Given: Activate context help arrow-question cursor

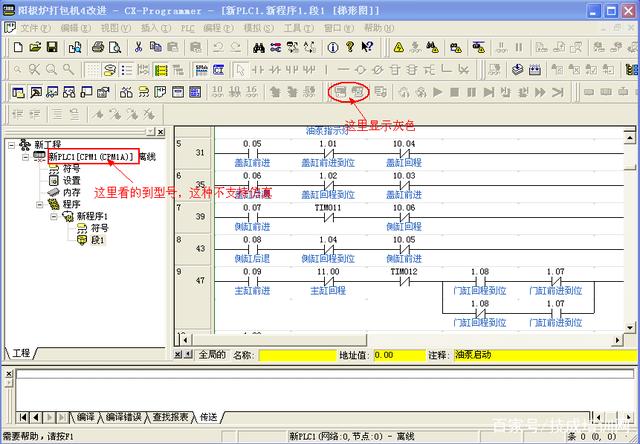Looking at the screenshot, I should pyautogui.click(x=367, y=47).
